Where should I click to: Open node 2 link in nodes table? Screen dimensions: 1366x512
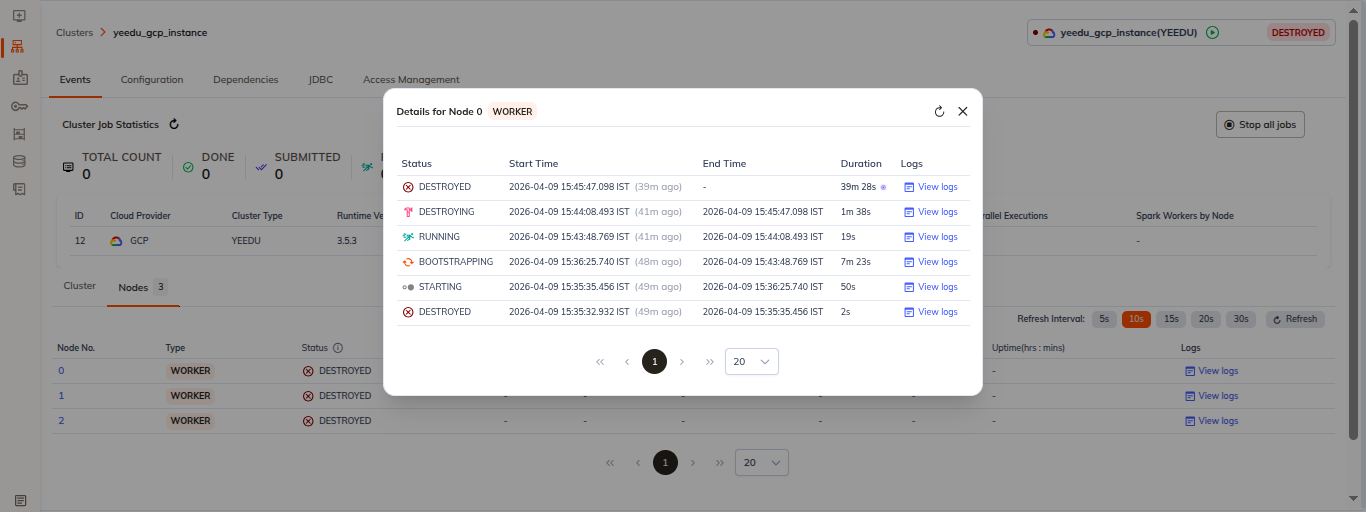[x=61, y=421]
